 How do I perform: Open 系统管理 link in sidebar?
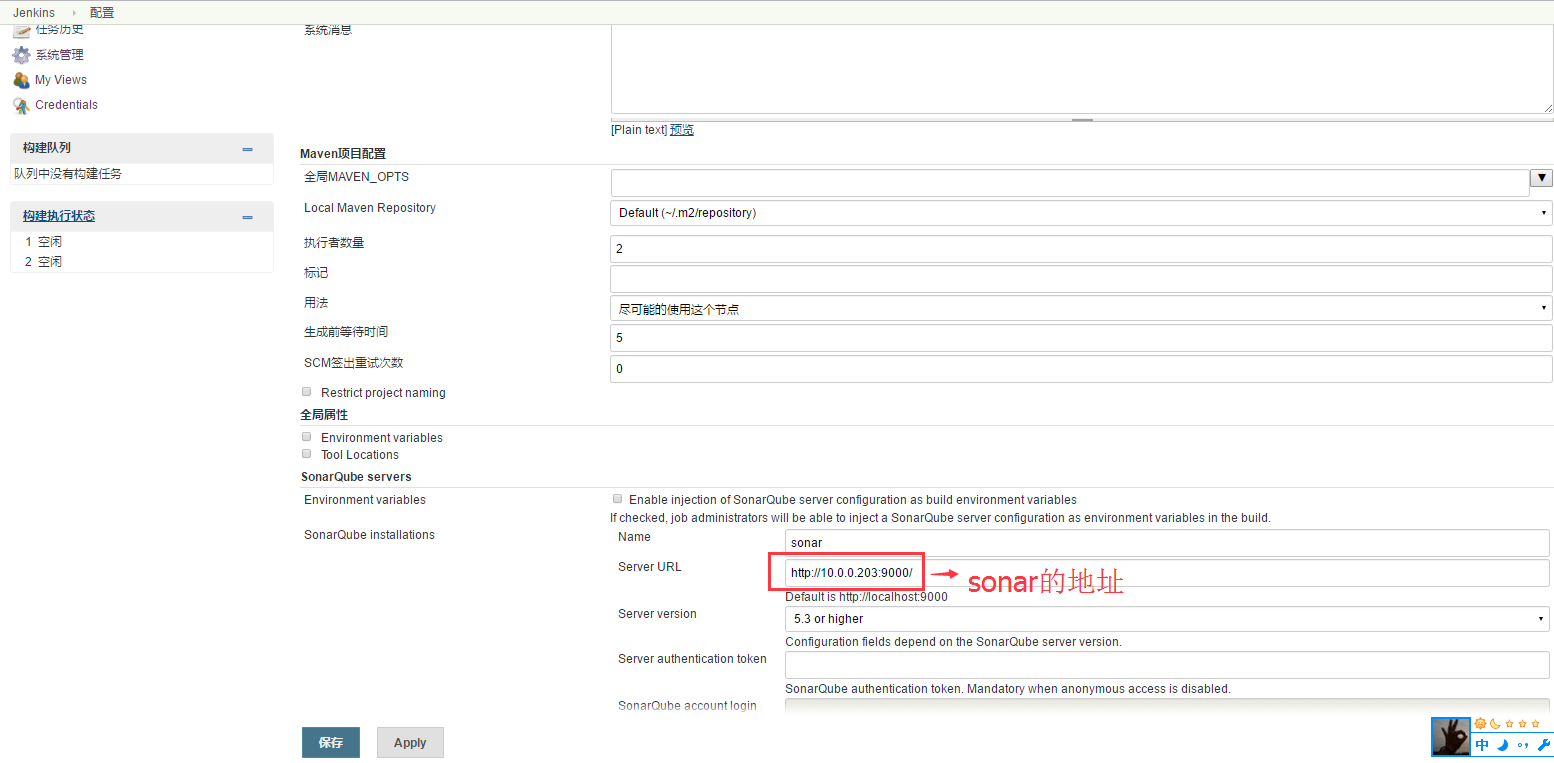[60, 55]
